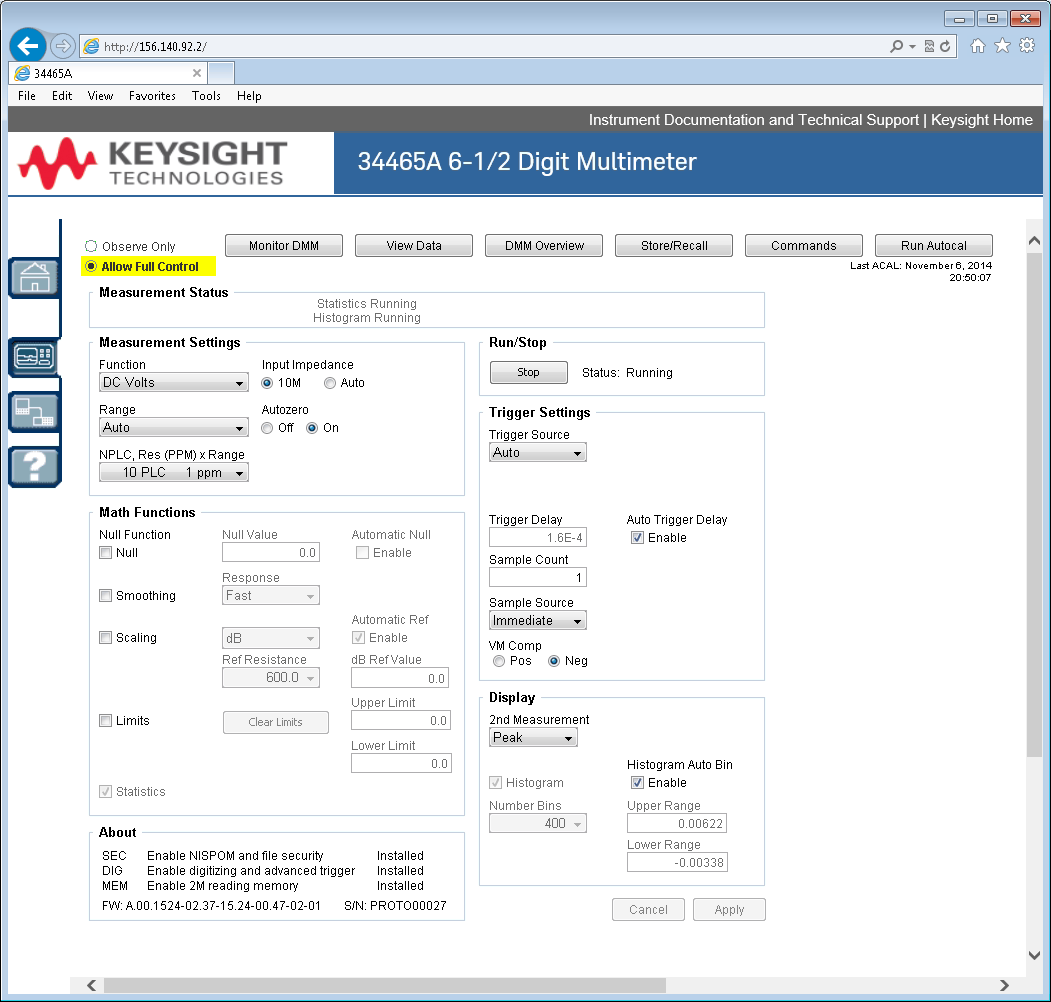Open the Home sidebar icon
The width and height of the screenshot is (1051, 1002).
(x=34, y=277)
